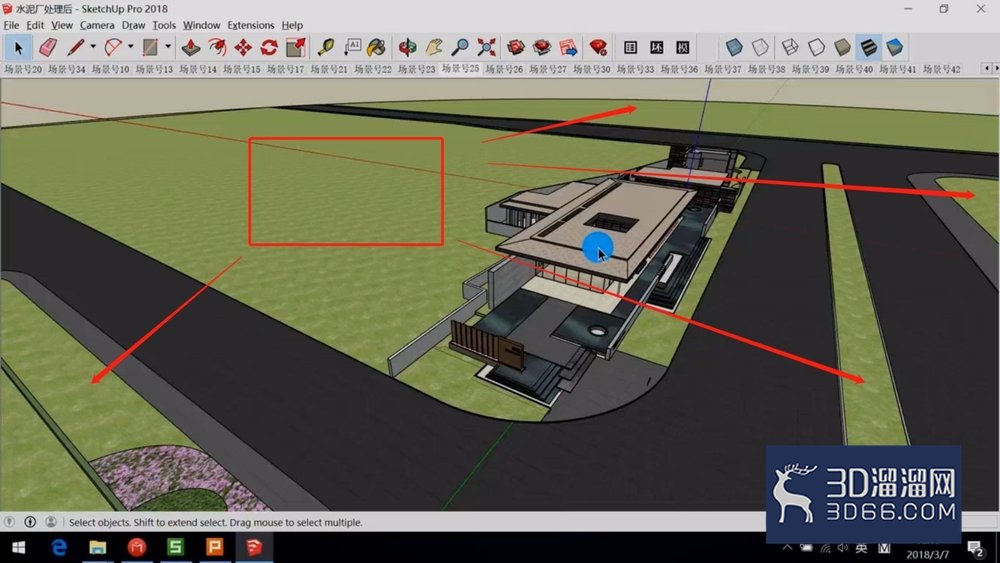This screenshot has height=563, width=1000.
Task: Pick the Tape Measure tool
Action: click(x=326, y=47)
